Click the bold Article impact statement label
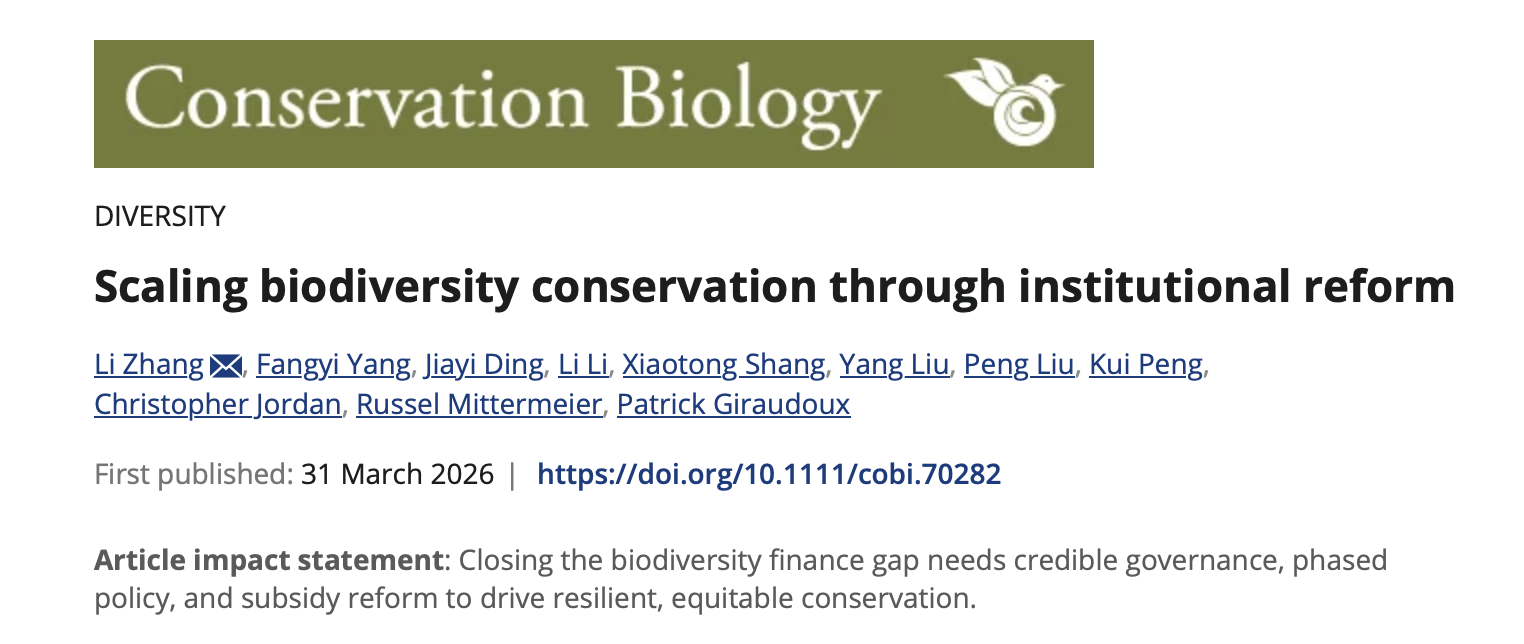The height and width of the screenshot is (644, 1524). 267,560
